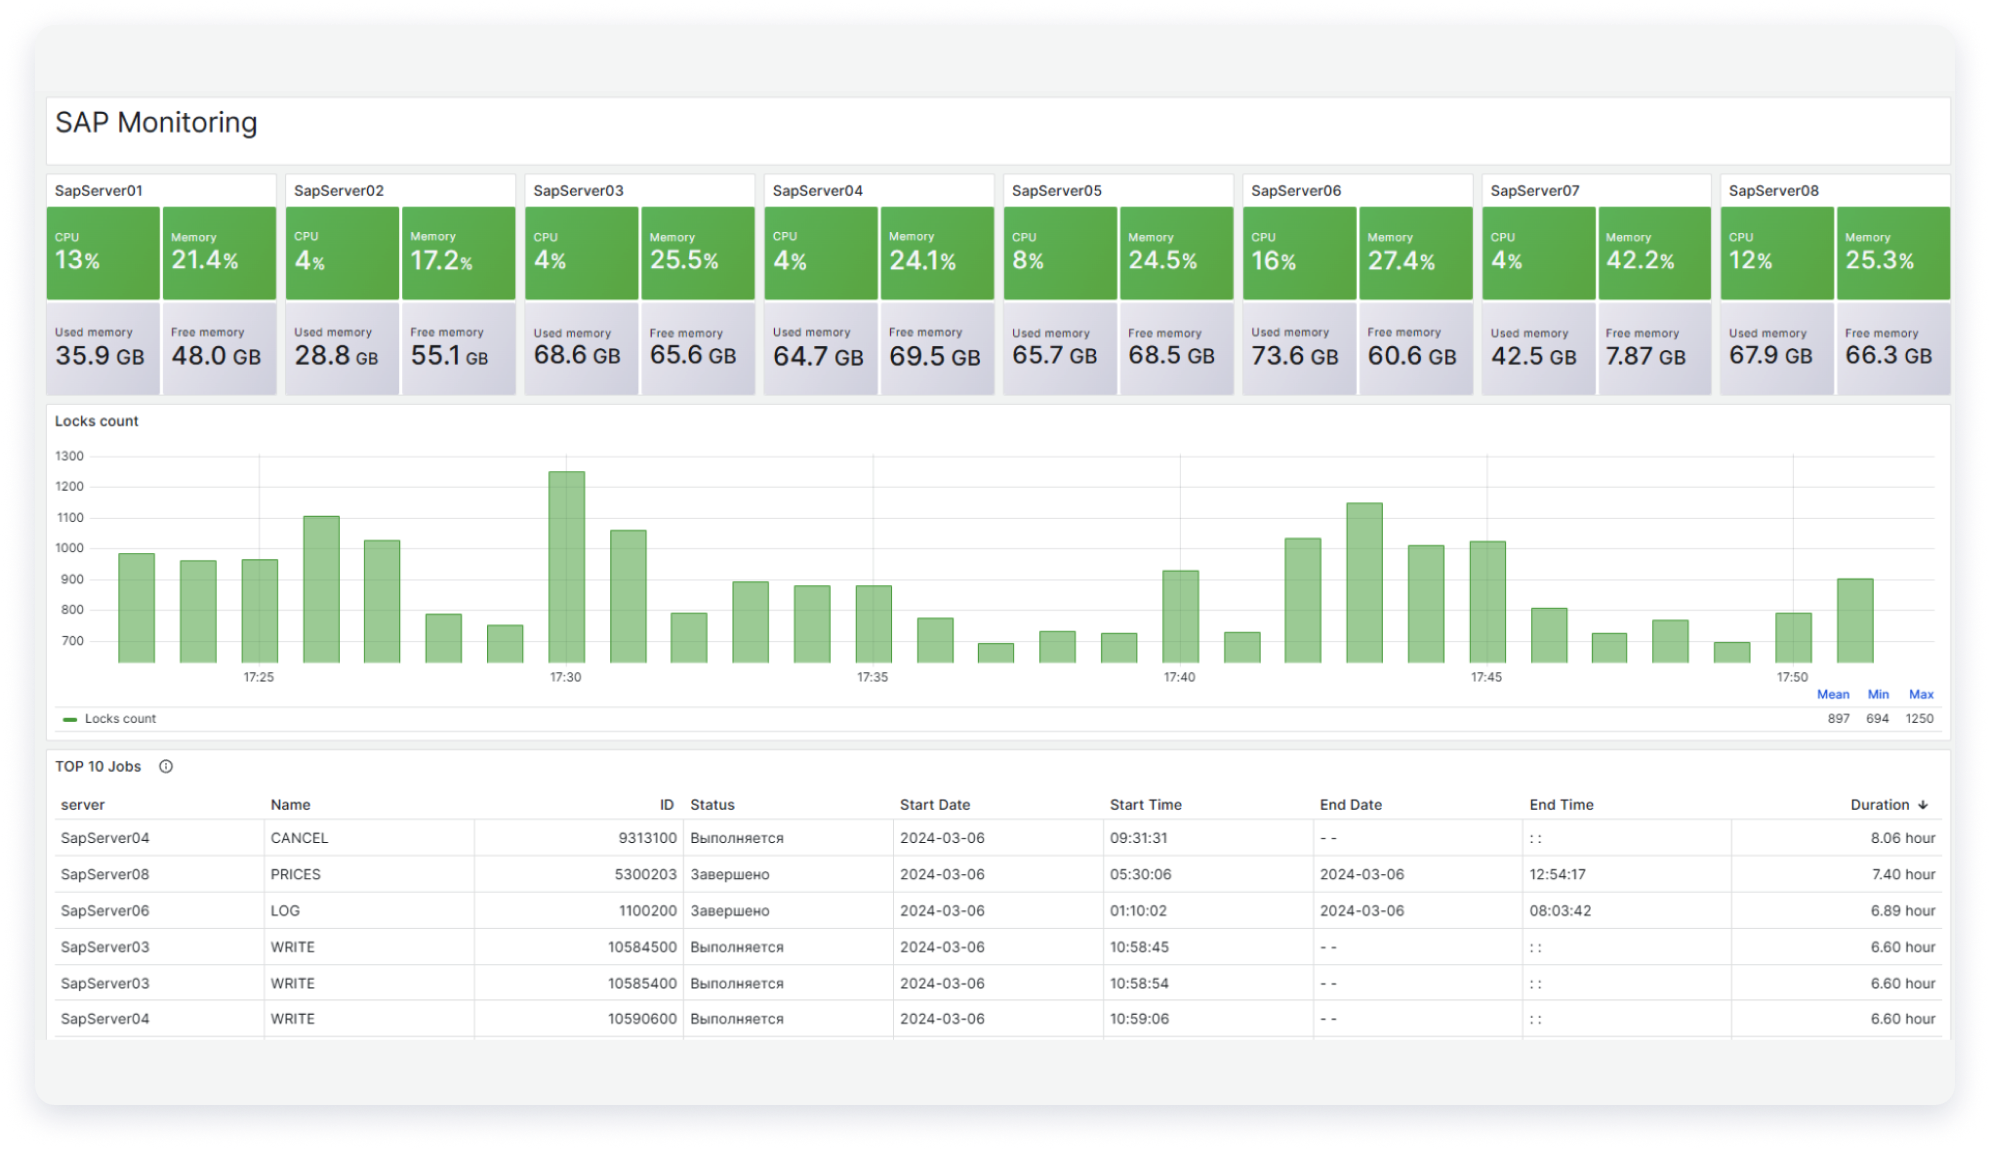Sort the table by Status column
The image size is (1990, 1150).
click(712, 805)
